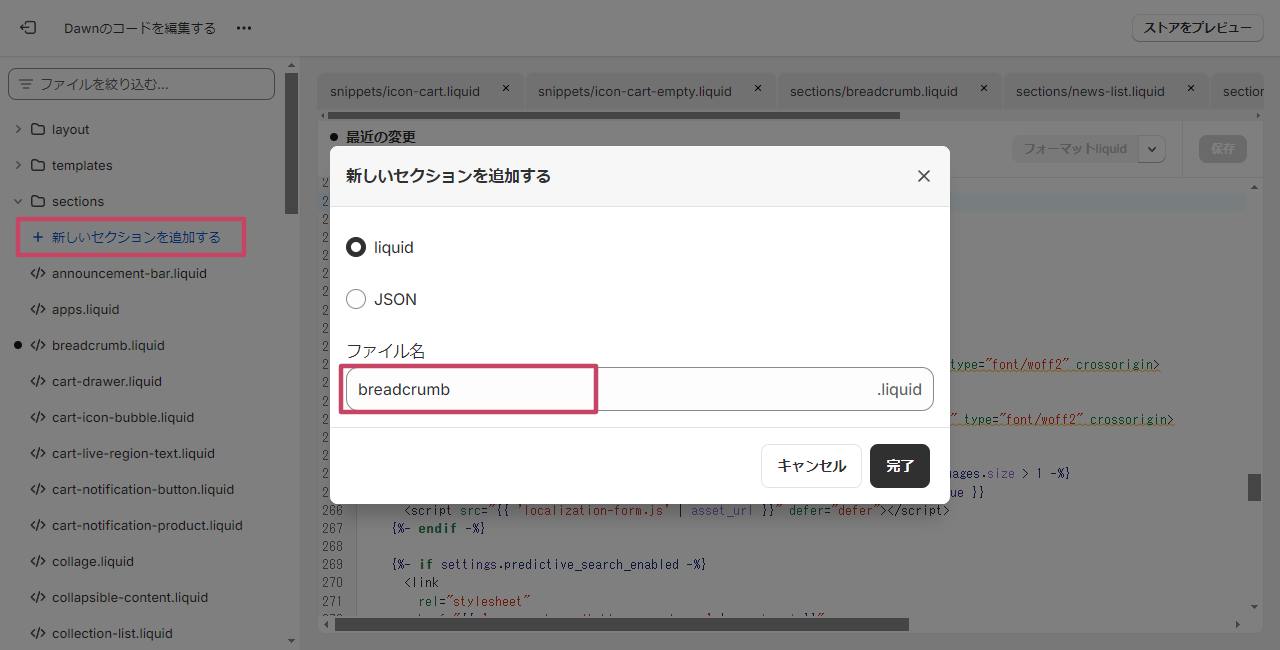
Task: Select the liquid radio button
Action: (355, 247)
